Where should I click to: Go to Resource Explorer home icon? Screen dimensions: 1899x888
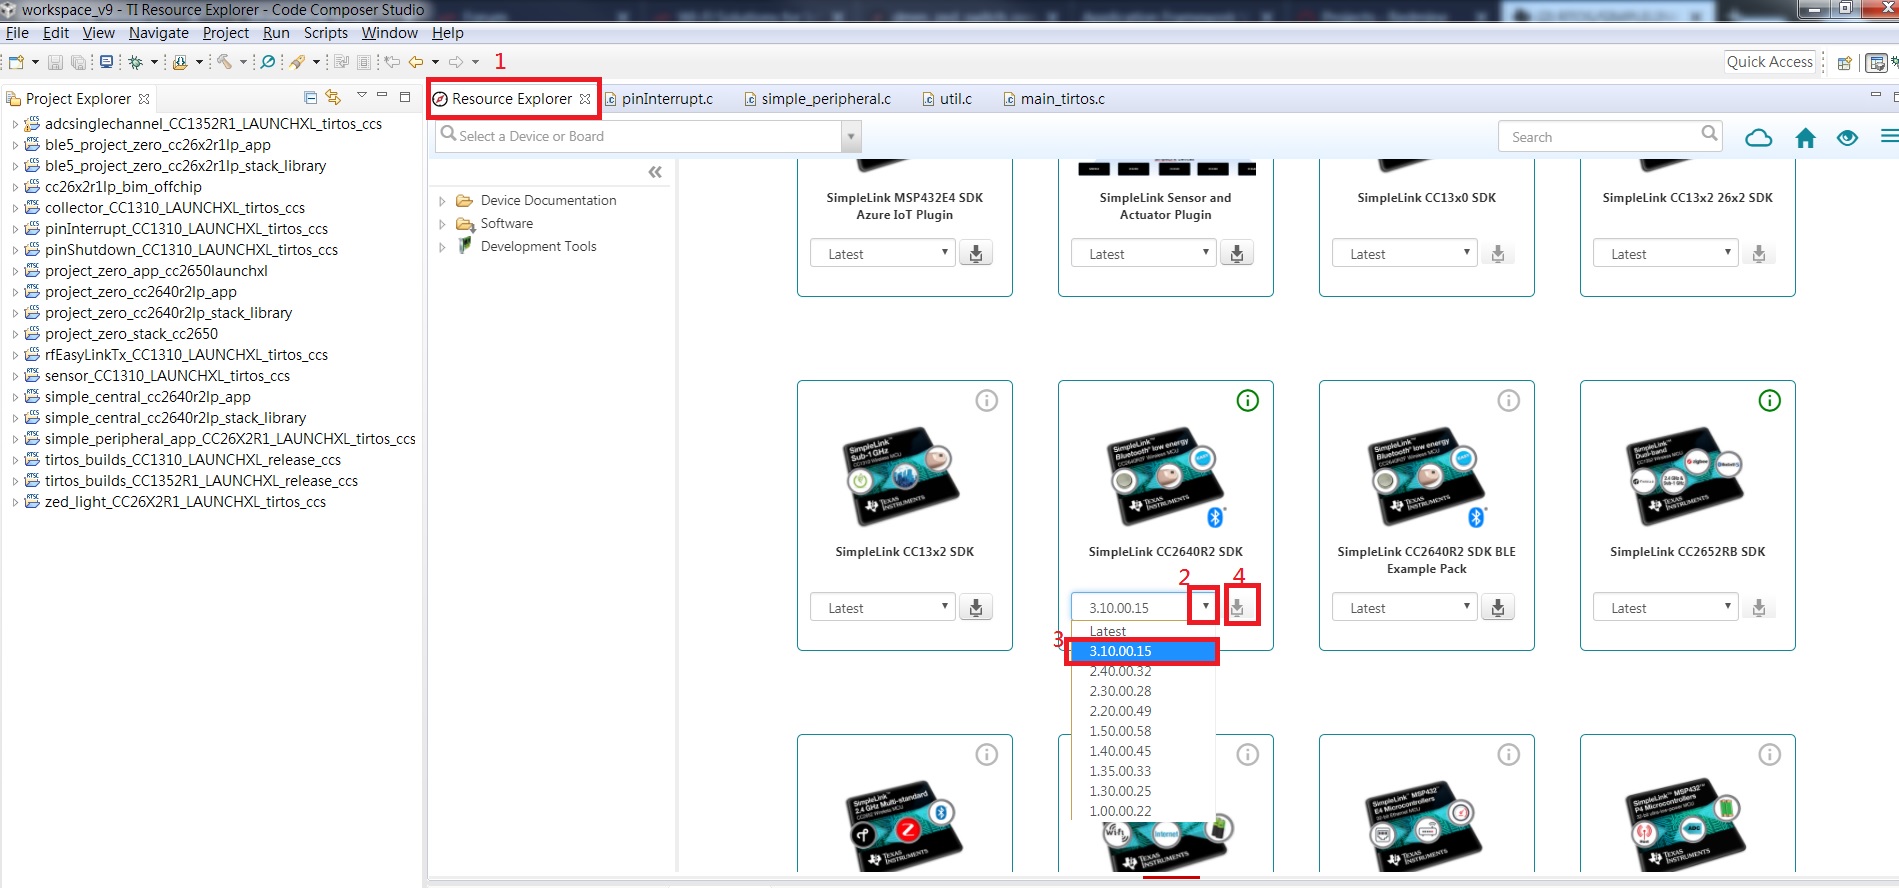[x=1805, y=138]
